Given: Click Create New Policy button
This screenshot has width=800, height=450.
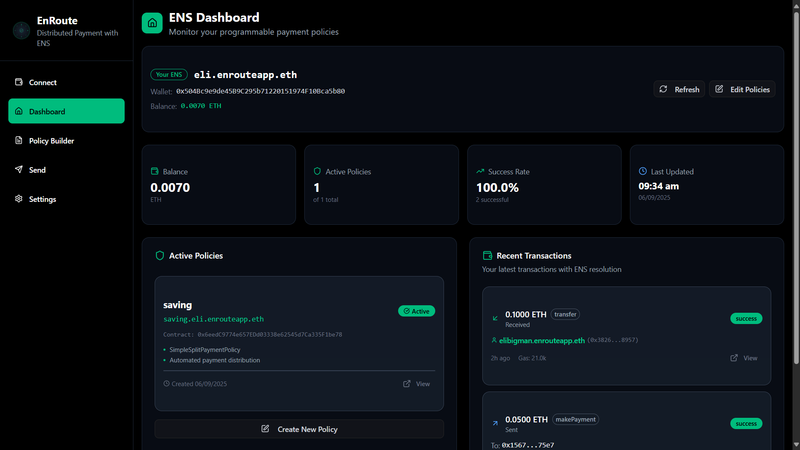Looking at the screenshot, I should (299, 429).
